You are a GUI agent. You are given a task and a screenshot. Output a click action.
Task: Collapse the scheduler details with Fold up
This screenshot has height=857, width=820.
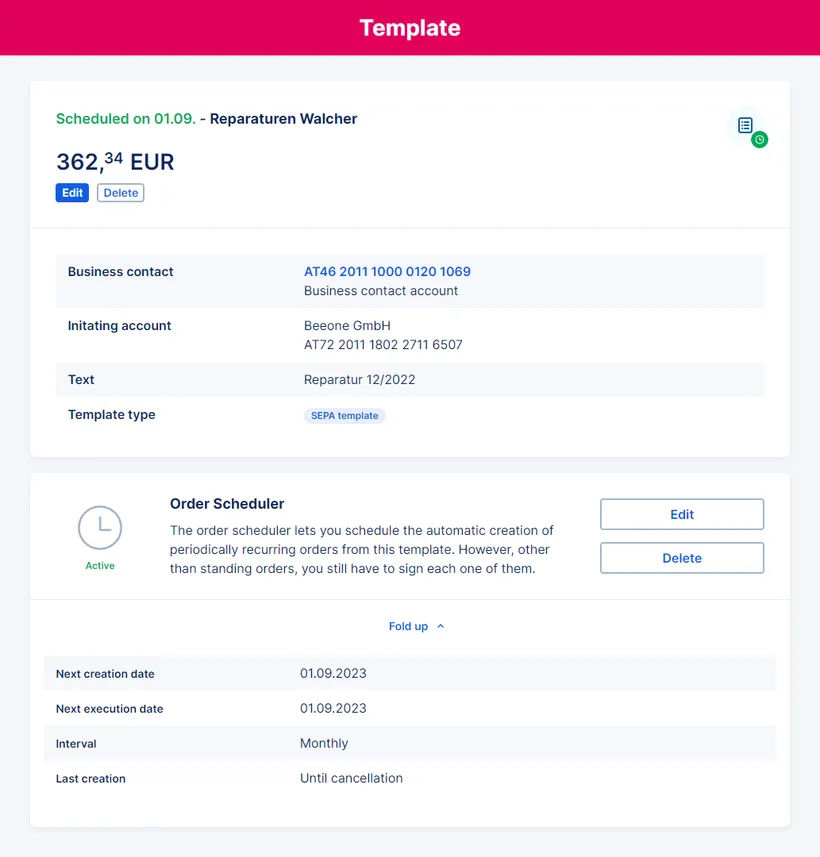coord(410,626)
